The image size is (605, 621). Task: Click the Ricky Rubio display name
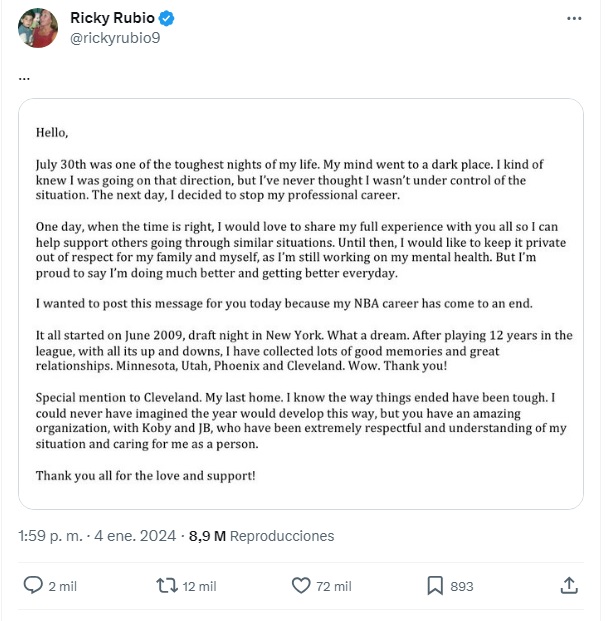pyautogui.click(x=112, y=18)
